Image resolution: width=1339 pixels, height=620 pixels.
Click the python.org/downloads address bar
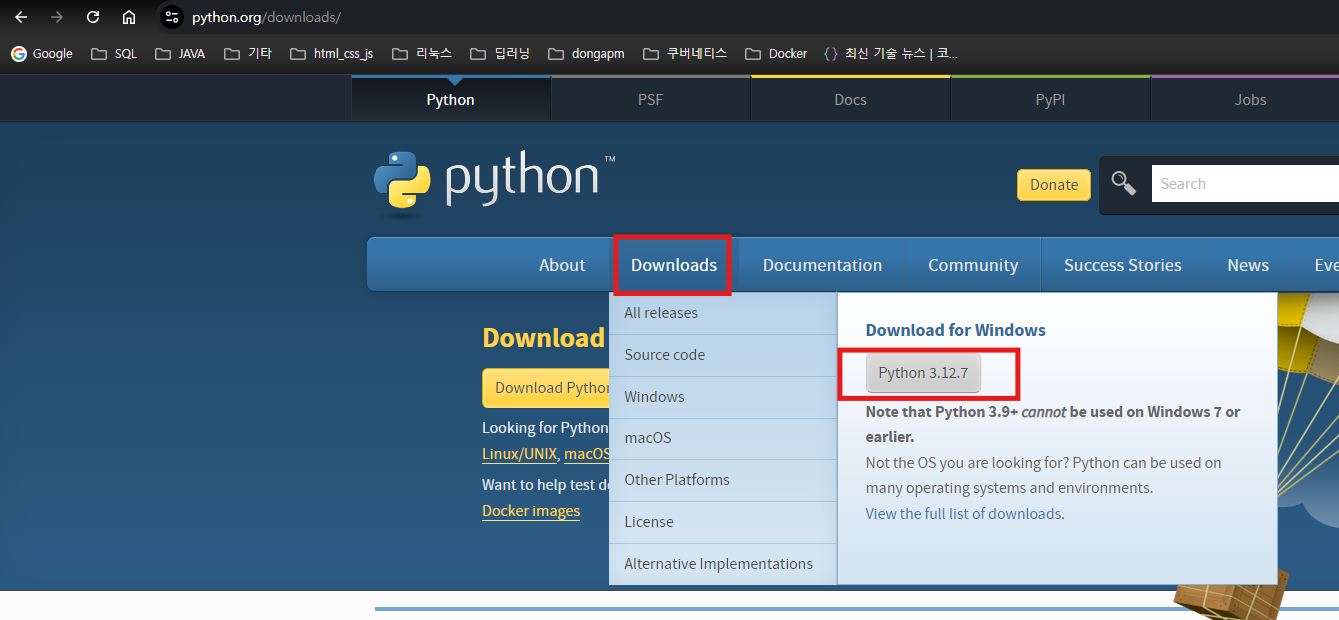[266, 17]
